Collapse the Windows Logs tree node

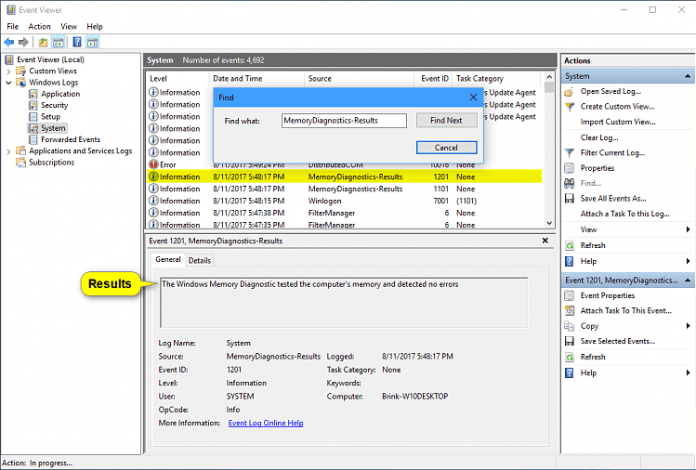(8, 83)
